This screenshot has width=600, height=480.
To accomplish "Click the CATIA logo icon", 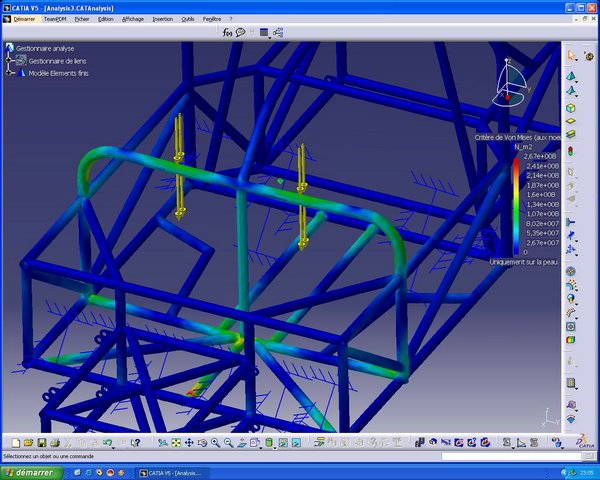I will coord(585,441).
